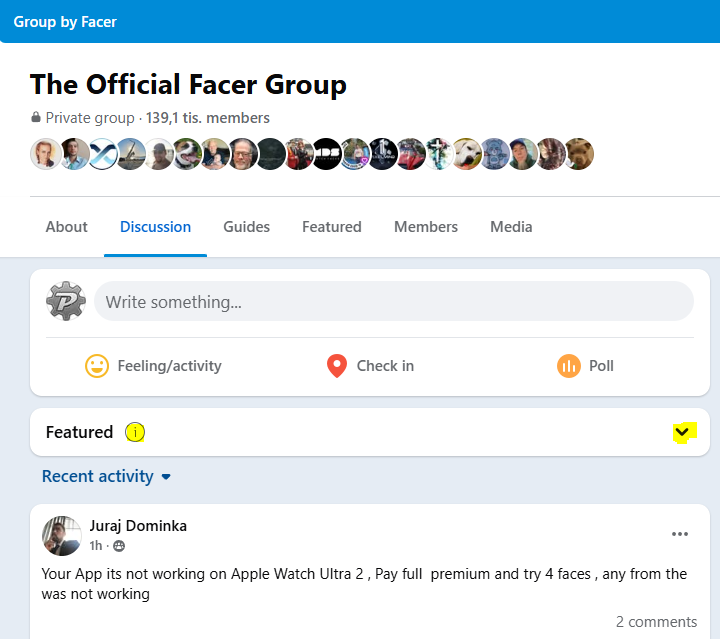
Task: Go to the Media tab
Action: [511, 227]
